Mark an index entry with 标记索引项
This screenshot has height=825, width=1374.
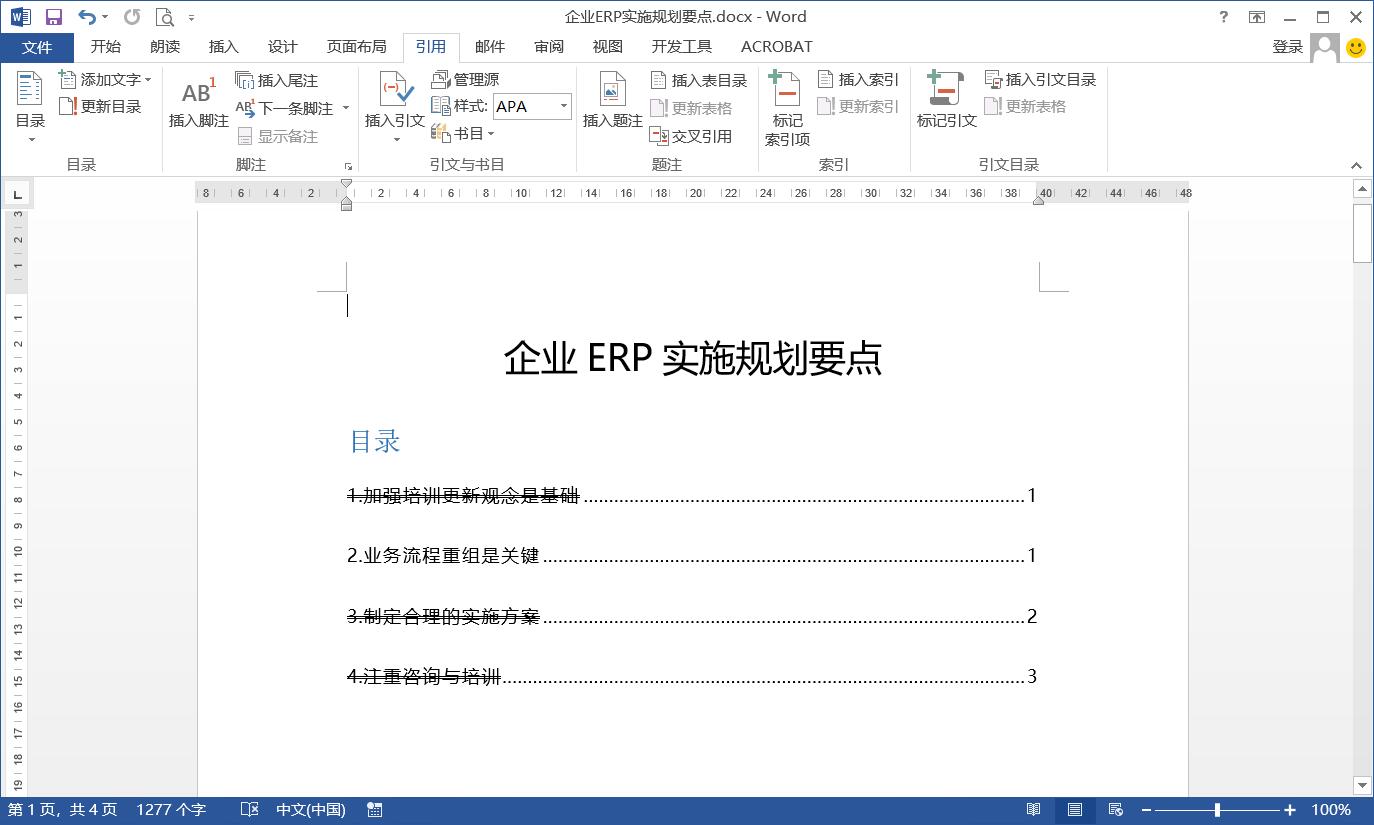[x=787, y=109]
